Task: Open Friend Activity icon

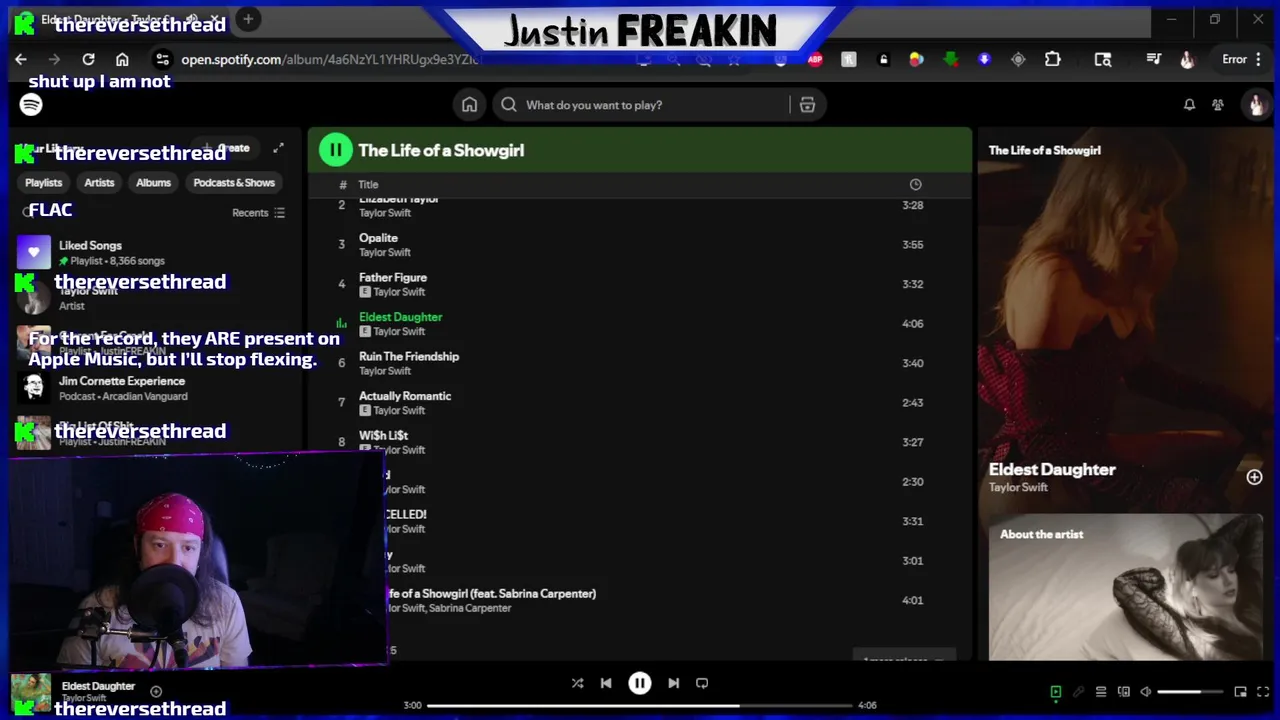Action: (1218, 105)
